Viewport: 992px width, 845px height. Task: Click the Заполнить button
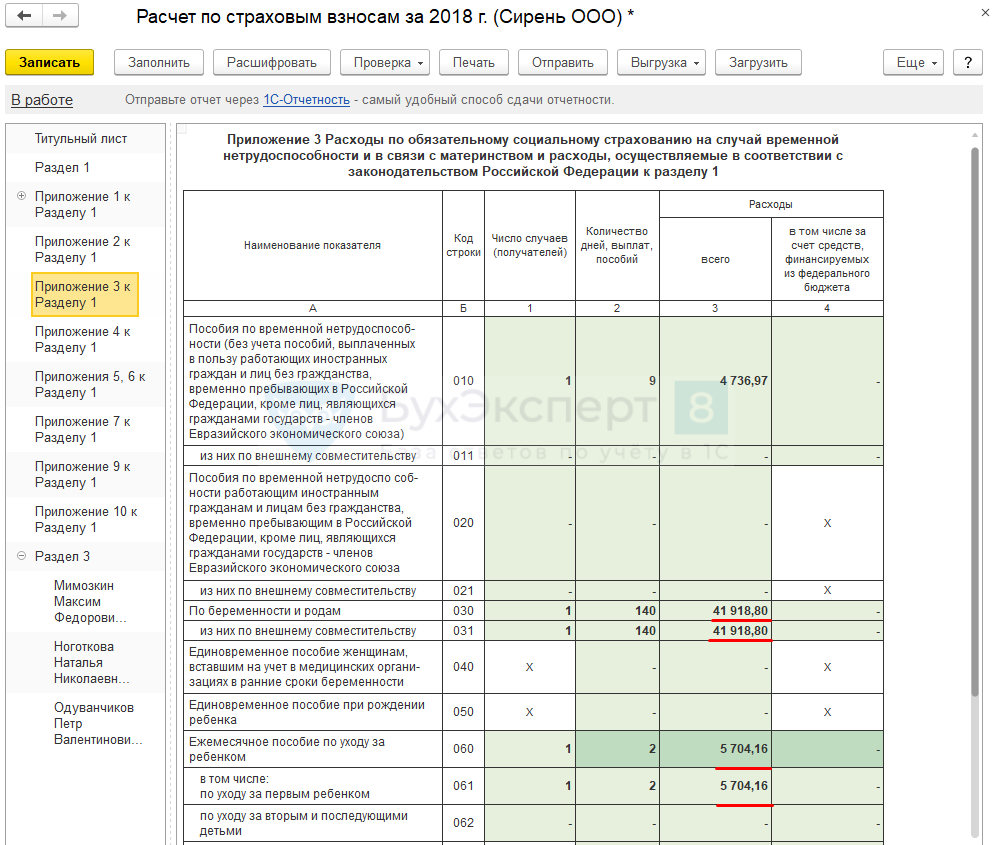(159, 62)
